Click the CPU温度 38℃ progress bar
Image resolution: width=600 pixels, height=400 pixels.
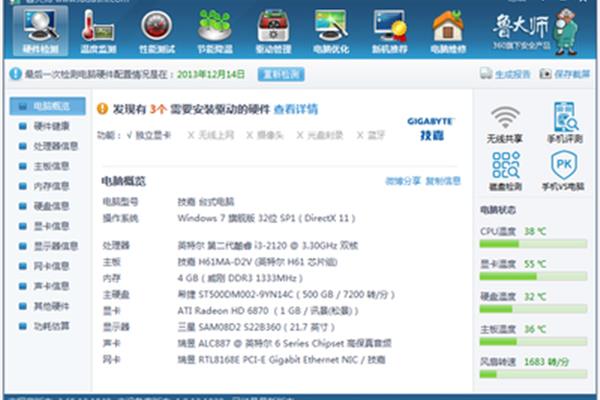point(533,244)
